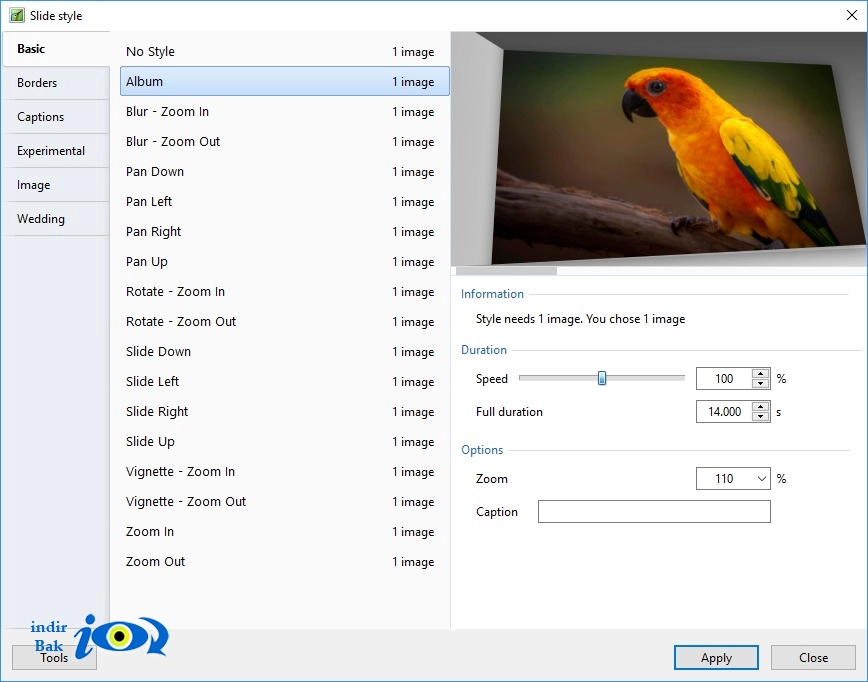Pick the Blur - Zoom In style
Image resolution: width=868 pixels, height=682 pixels.
click(x=285, y=111)
